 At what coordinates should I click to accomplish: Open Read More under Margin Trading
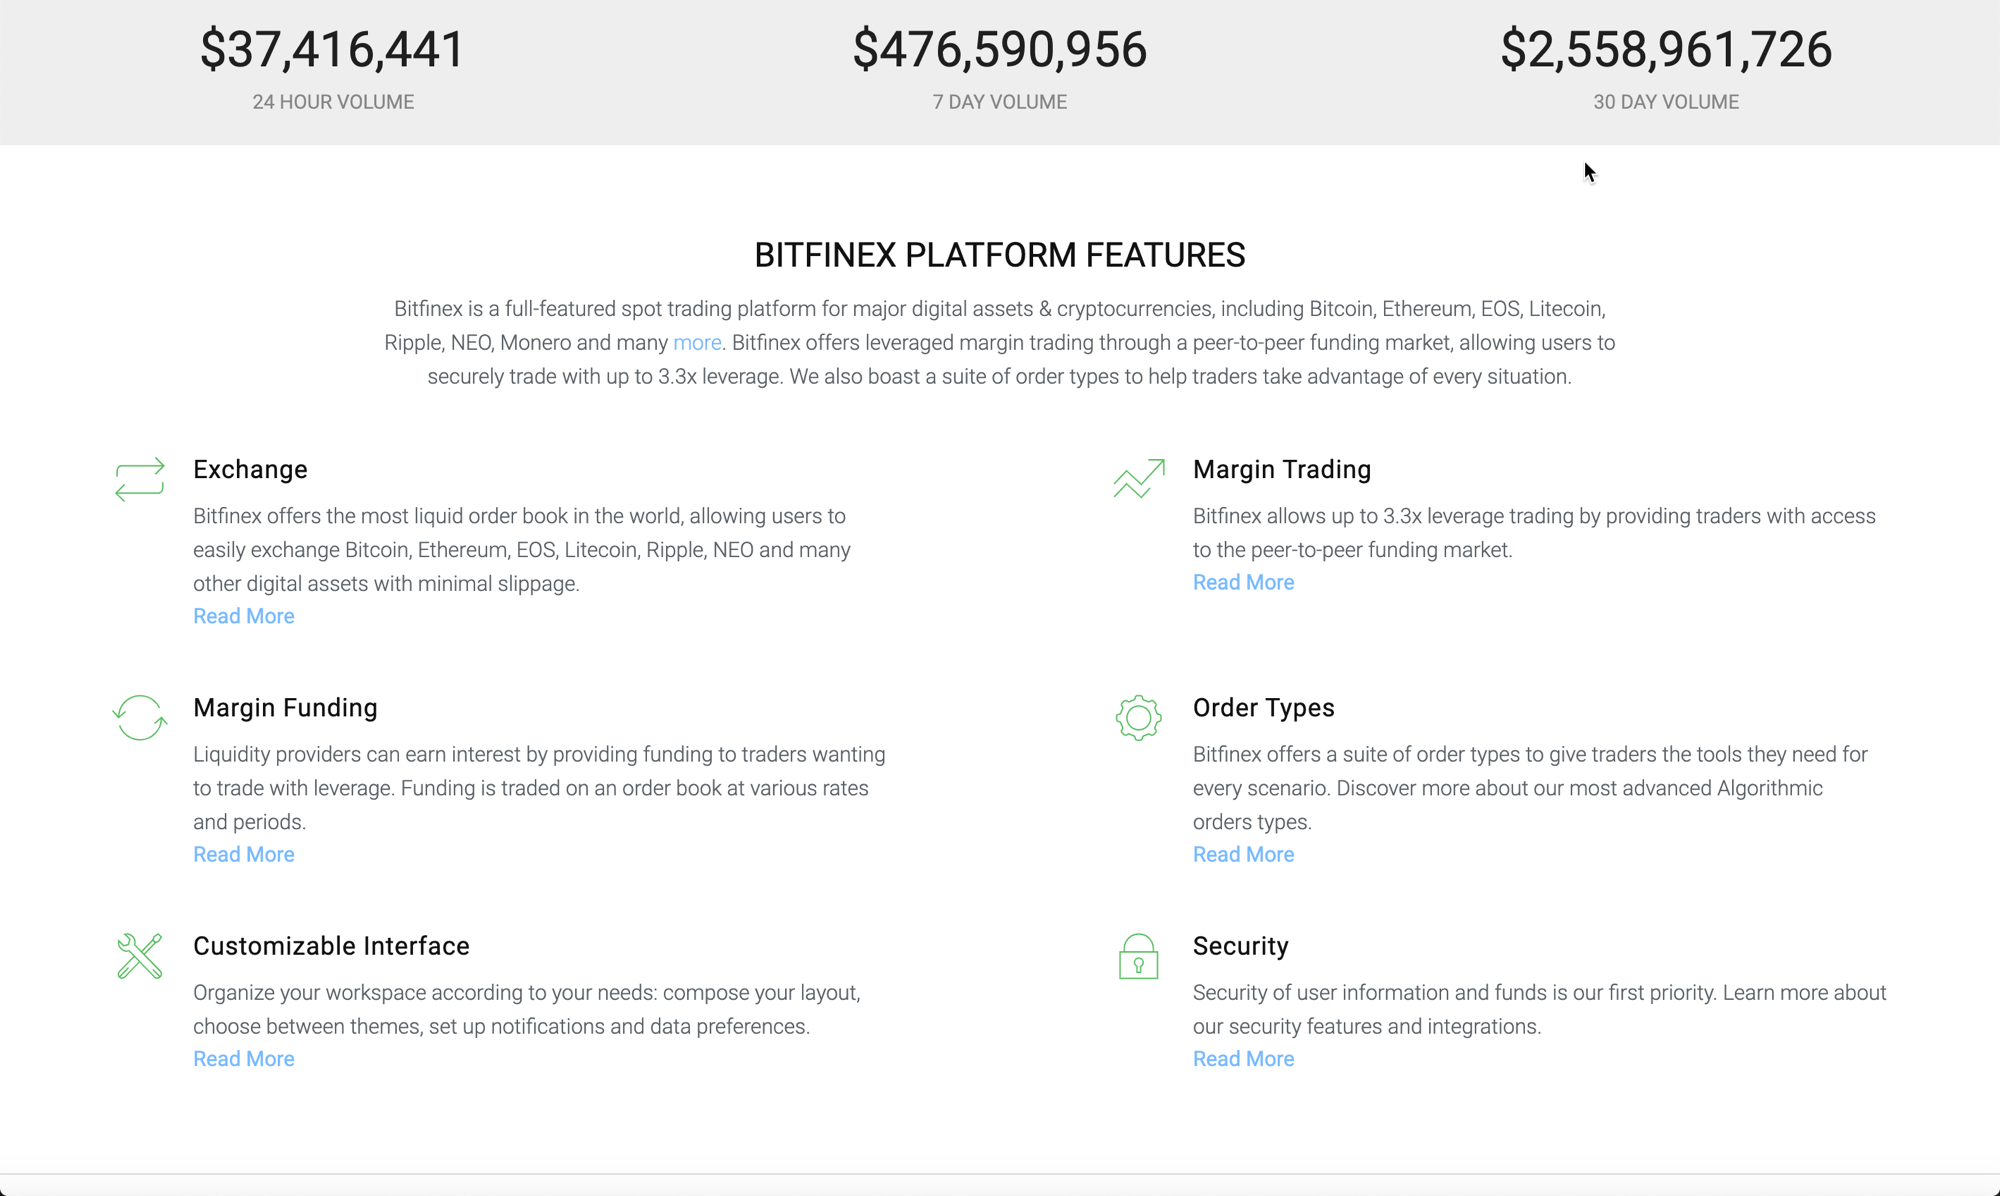1243,582
